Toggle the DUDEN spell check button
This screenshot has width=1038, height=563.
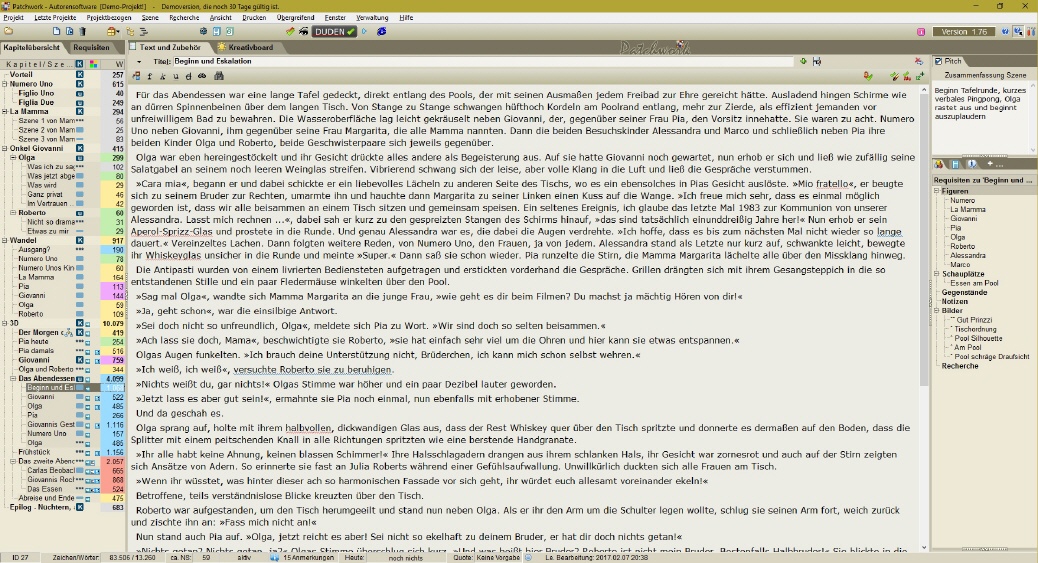(336, 31)
